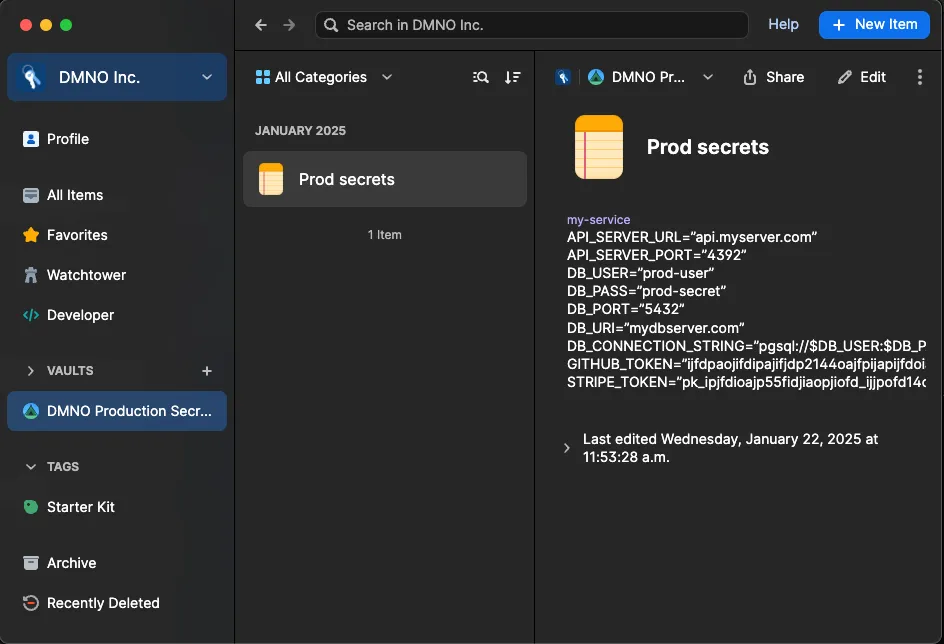Open the Developer section
The width and height of the screenshot is (944, 644).
coord(76,315)
